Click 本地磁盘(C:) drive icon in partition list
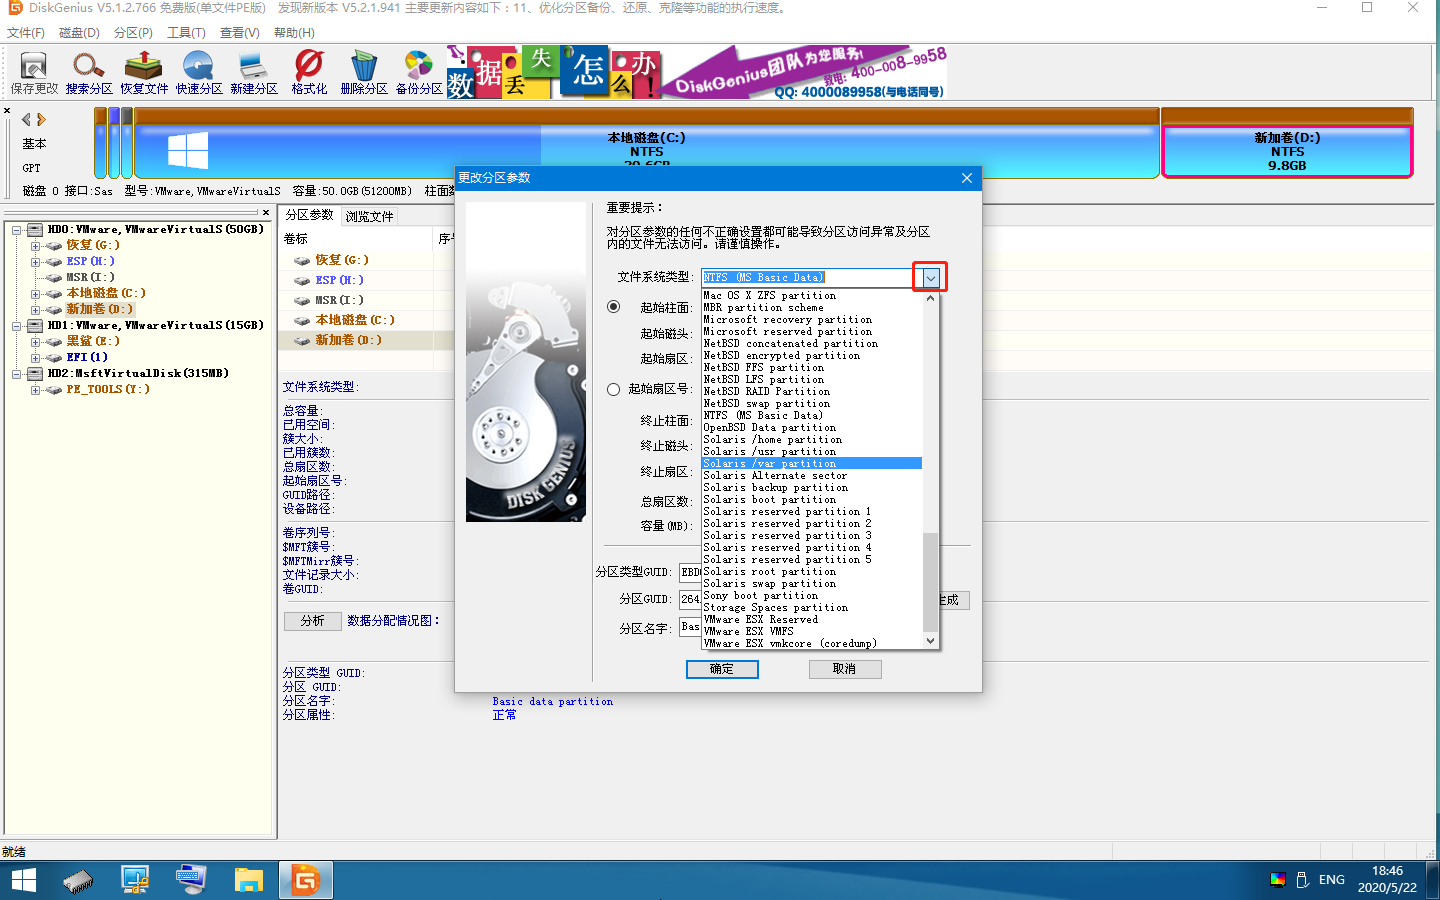The height and width of the screenshot is (900, 1440). click(x=301, y=320)
